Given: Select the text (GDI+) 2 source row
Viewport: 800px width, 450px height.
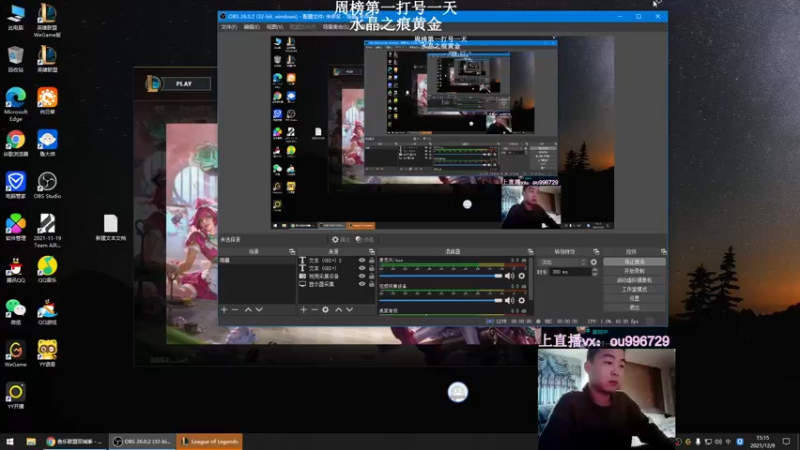Looking at the screenshot, I should [336, 260].
